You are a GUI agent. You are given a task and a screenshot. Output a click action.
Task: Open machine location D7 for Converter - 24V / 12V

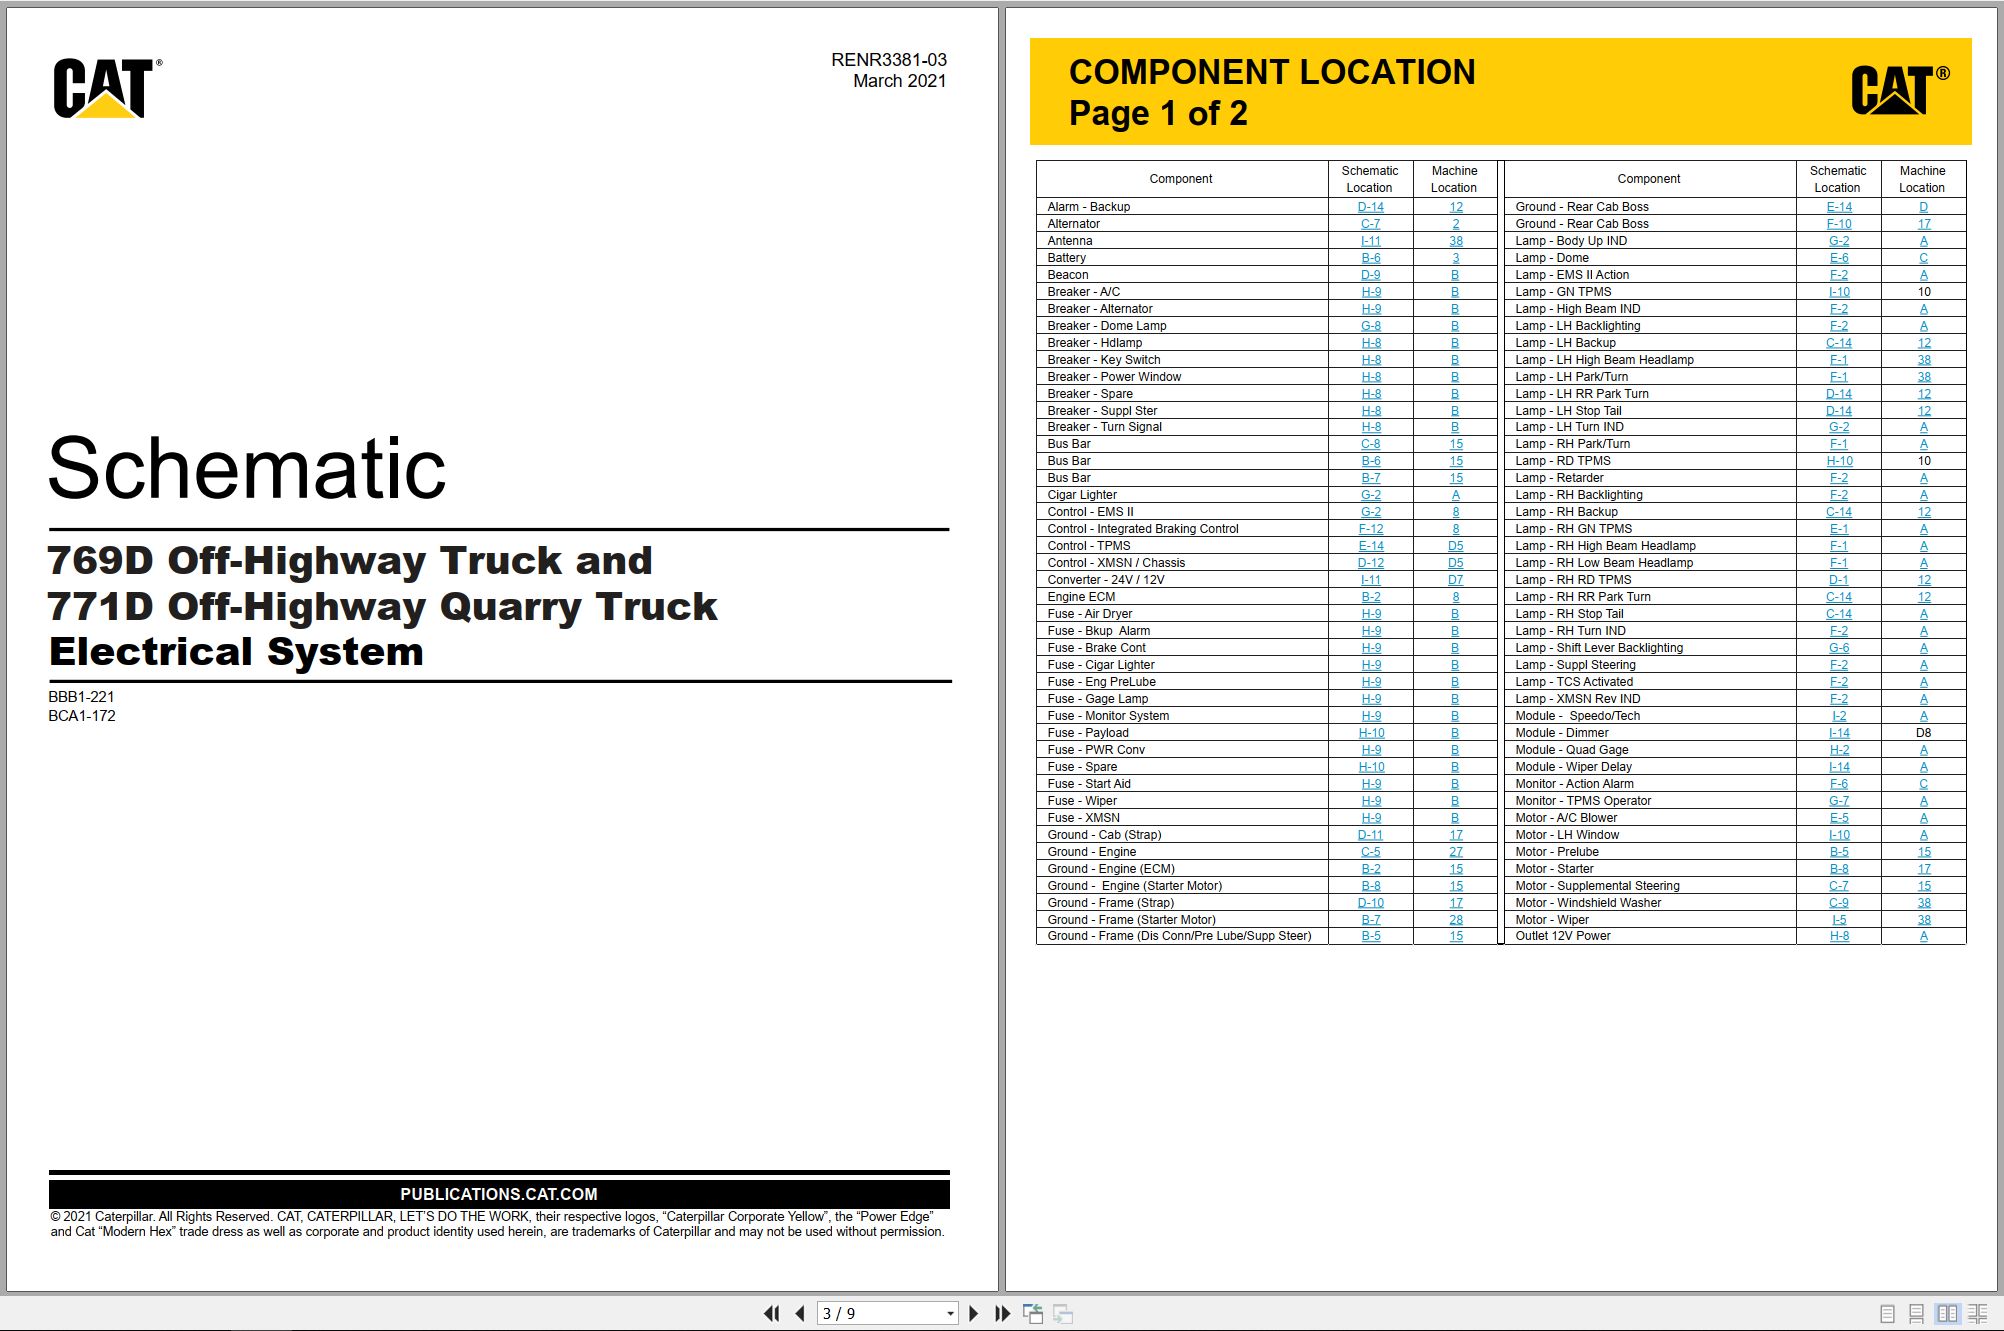click(1455, 580)
